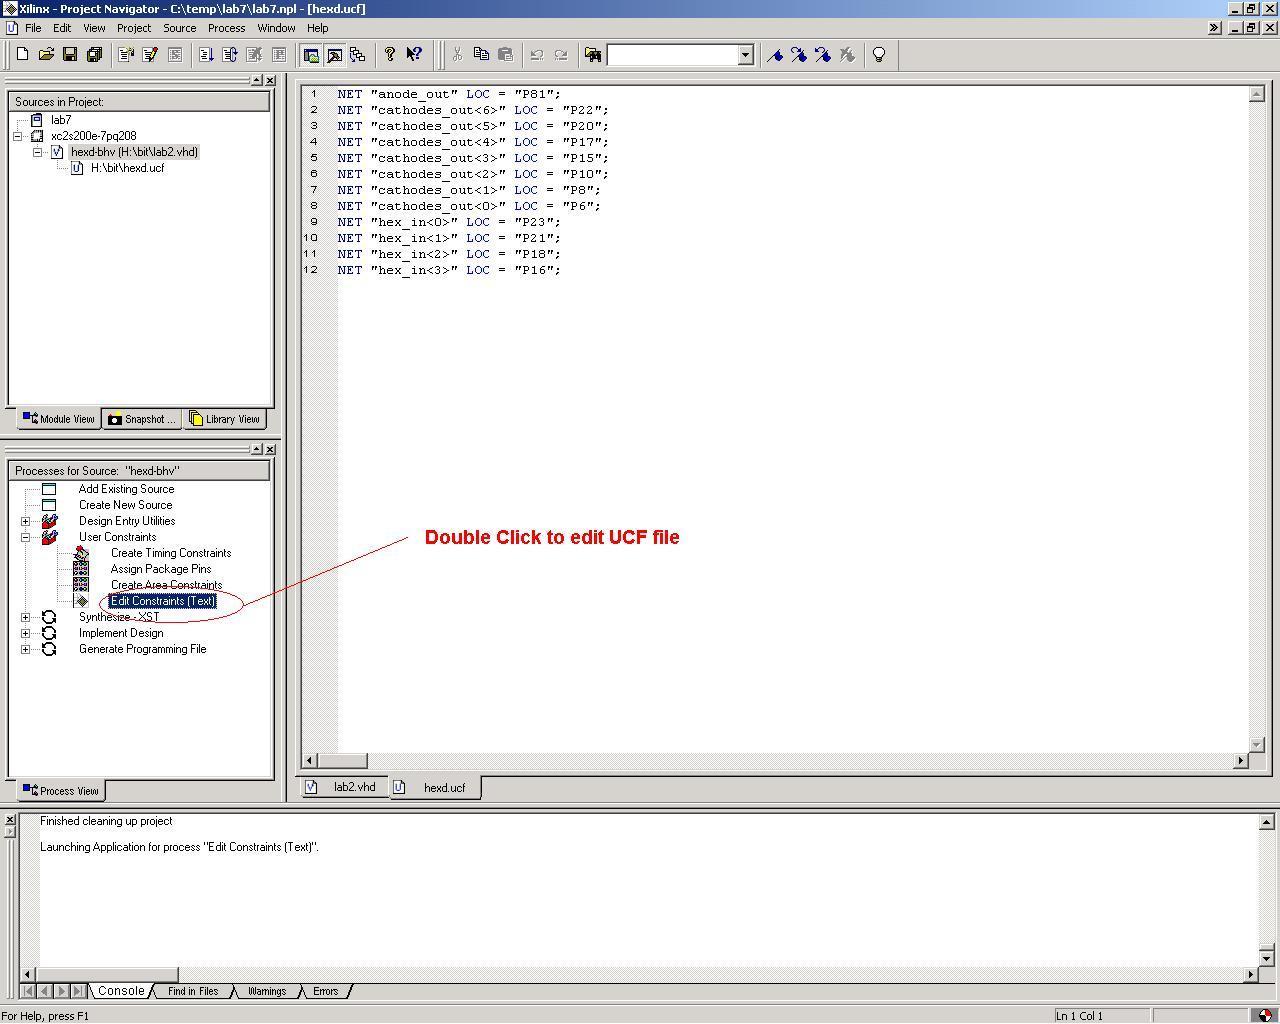
Task: Click line 1 anode_out constraint text
Action: (x=449, y=94)
